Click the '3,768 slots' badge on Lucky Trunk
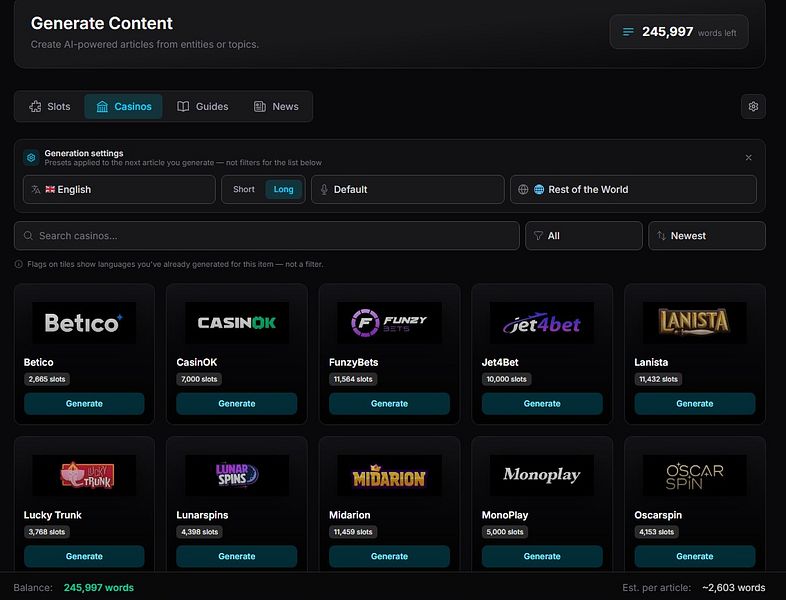This screenshot has width=786, height=600. pos(47,532)
